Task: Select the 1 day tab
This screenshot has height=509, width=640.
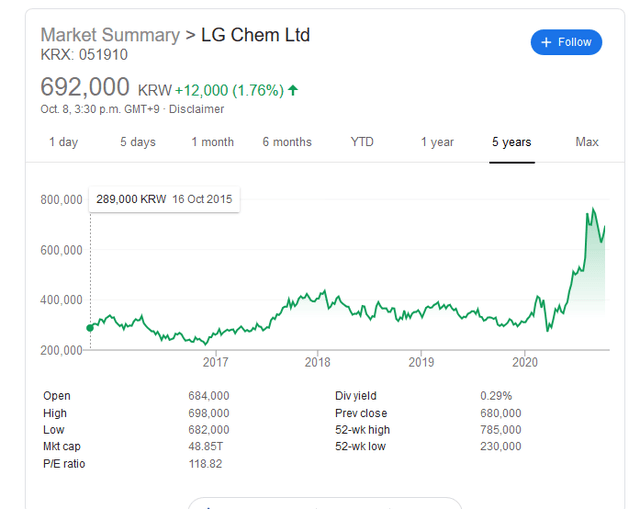Action: pos(63,142)
